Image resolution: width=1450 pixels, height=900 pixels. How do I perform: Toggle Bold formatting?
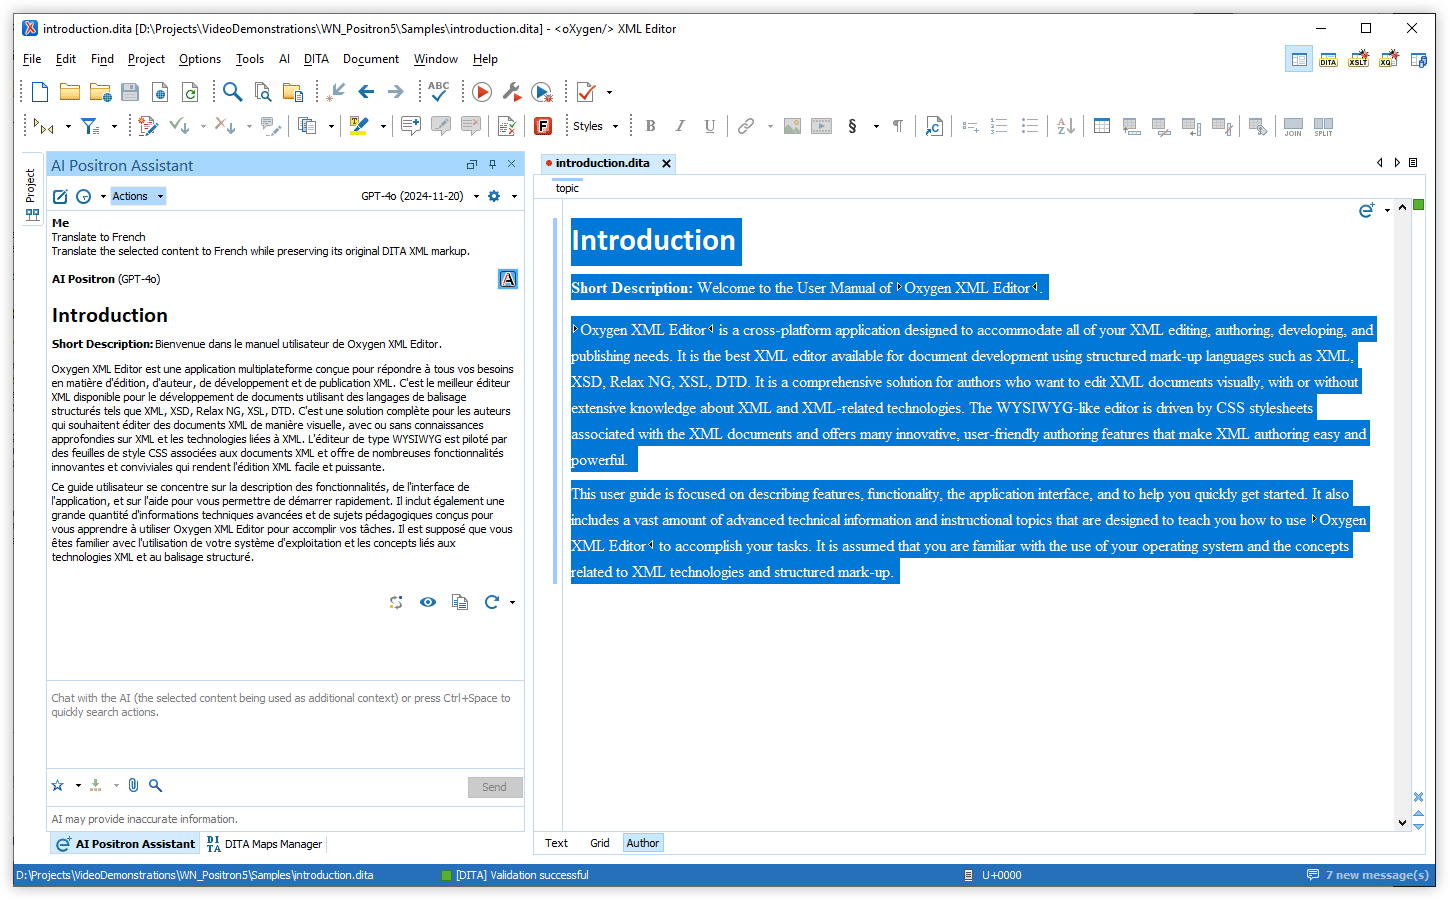pyautogui.click(x=650, y=126)
